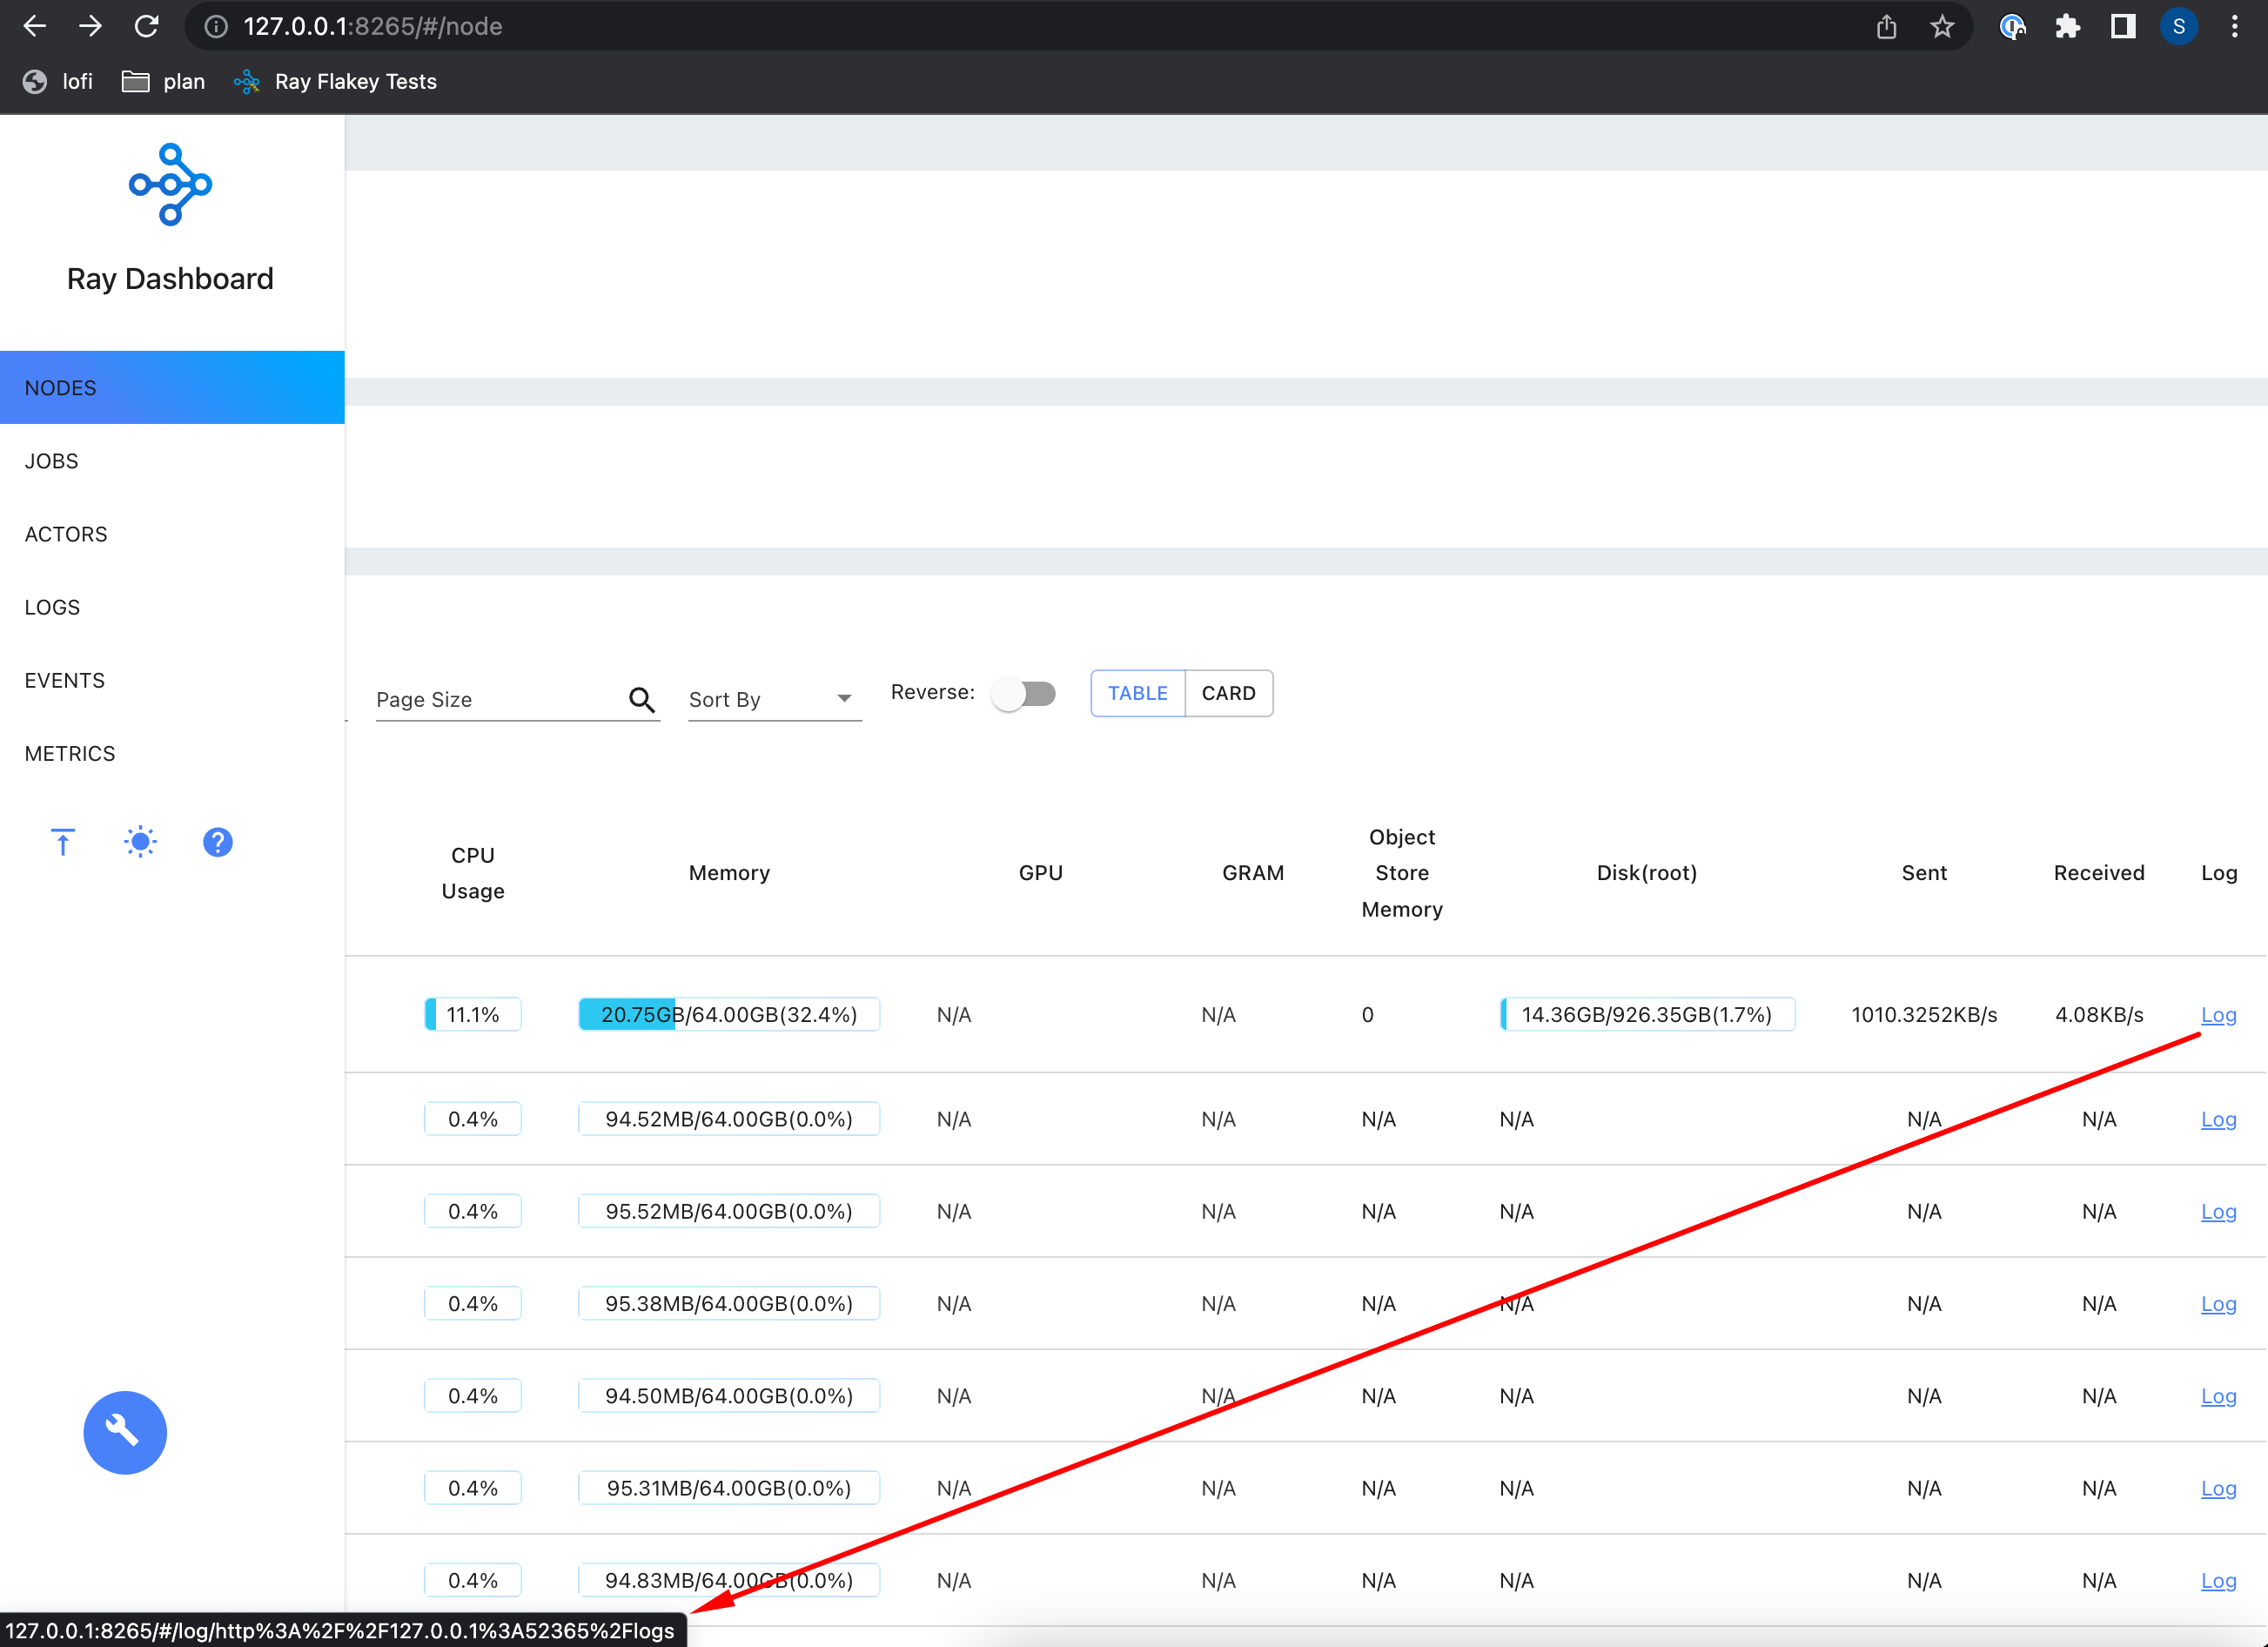2268x1647 pixels.
Task: Open the extensions puzzle icon
Action: click(x=2068, y=26)
